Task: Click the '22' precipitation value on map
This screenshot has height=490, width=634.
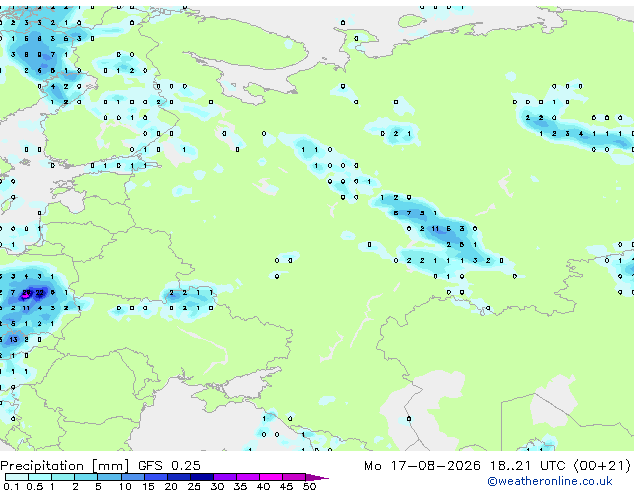Action: pos(39,292)
